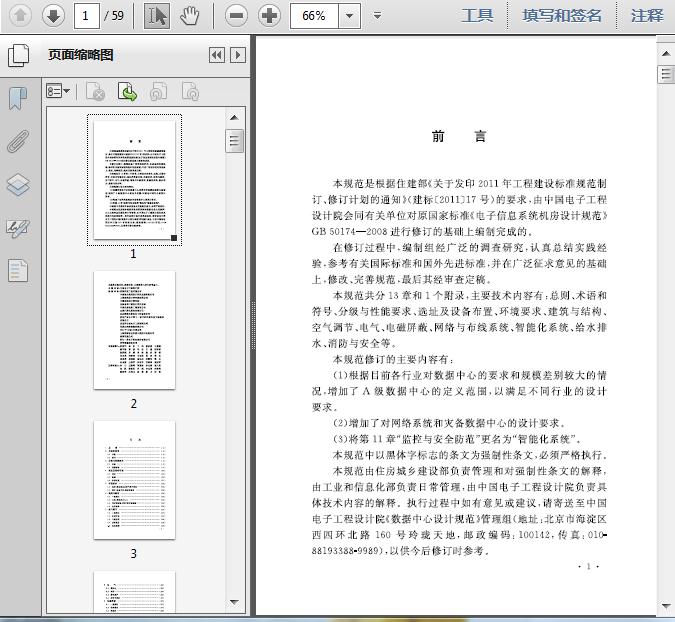The width and height of the screenshot is (675, 622).
Task: Click the 前言 heading text
Action: [459, 136]
